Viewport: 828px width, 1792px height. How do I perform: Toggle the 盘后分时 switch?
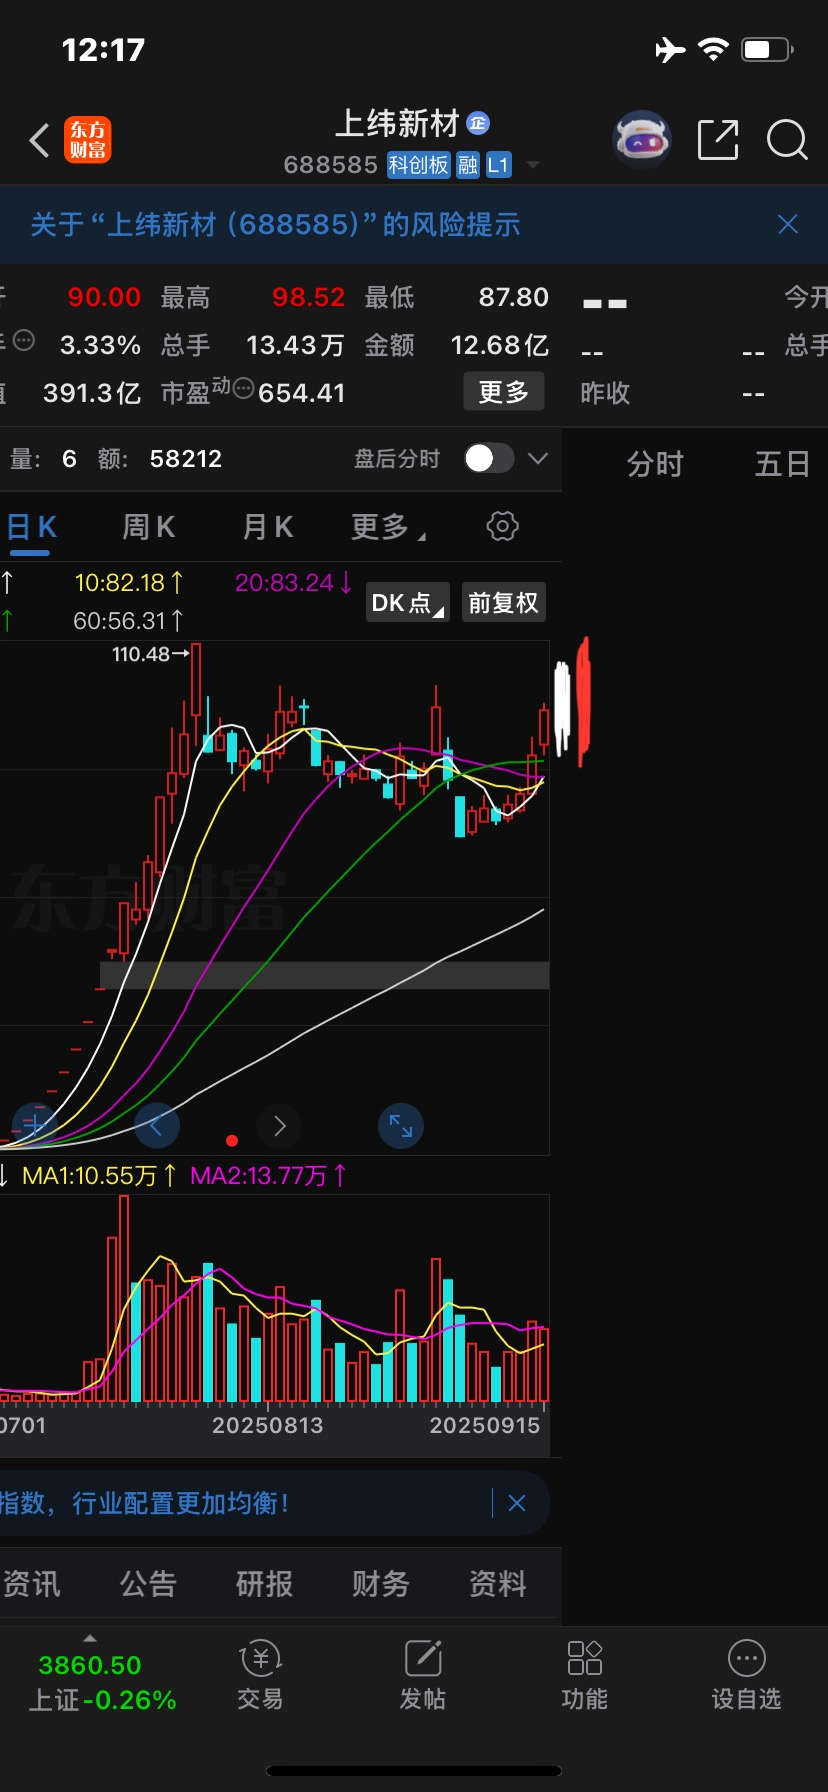(489, 458)
